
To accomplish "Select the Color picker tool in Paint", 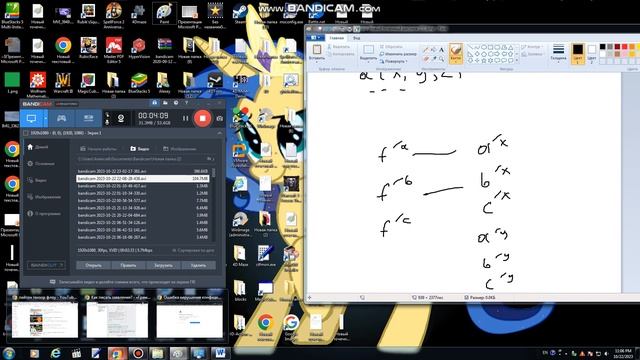I will tap(433, 59).
